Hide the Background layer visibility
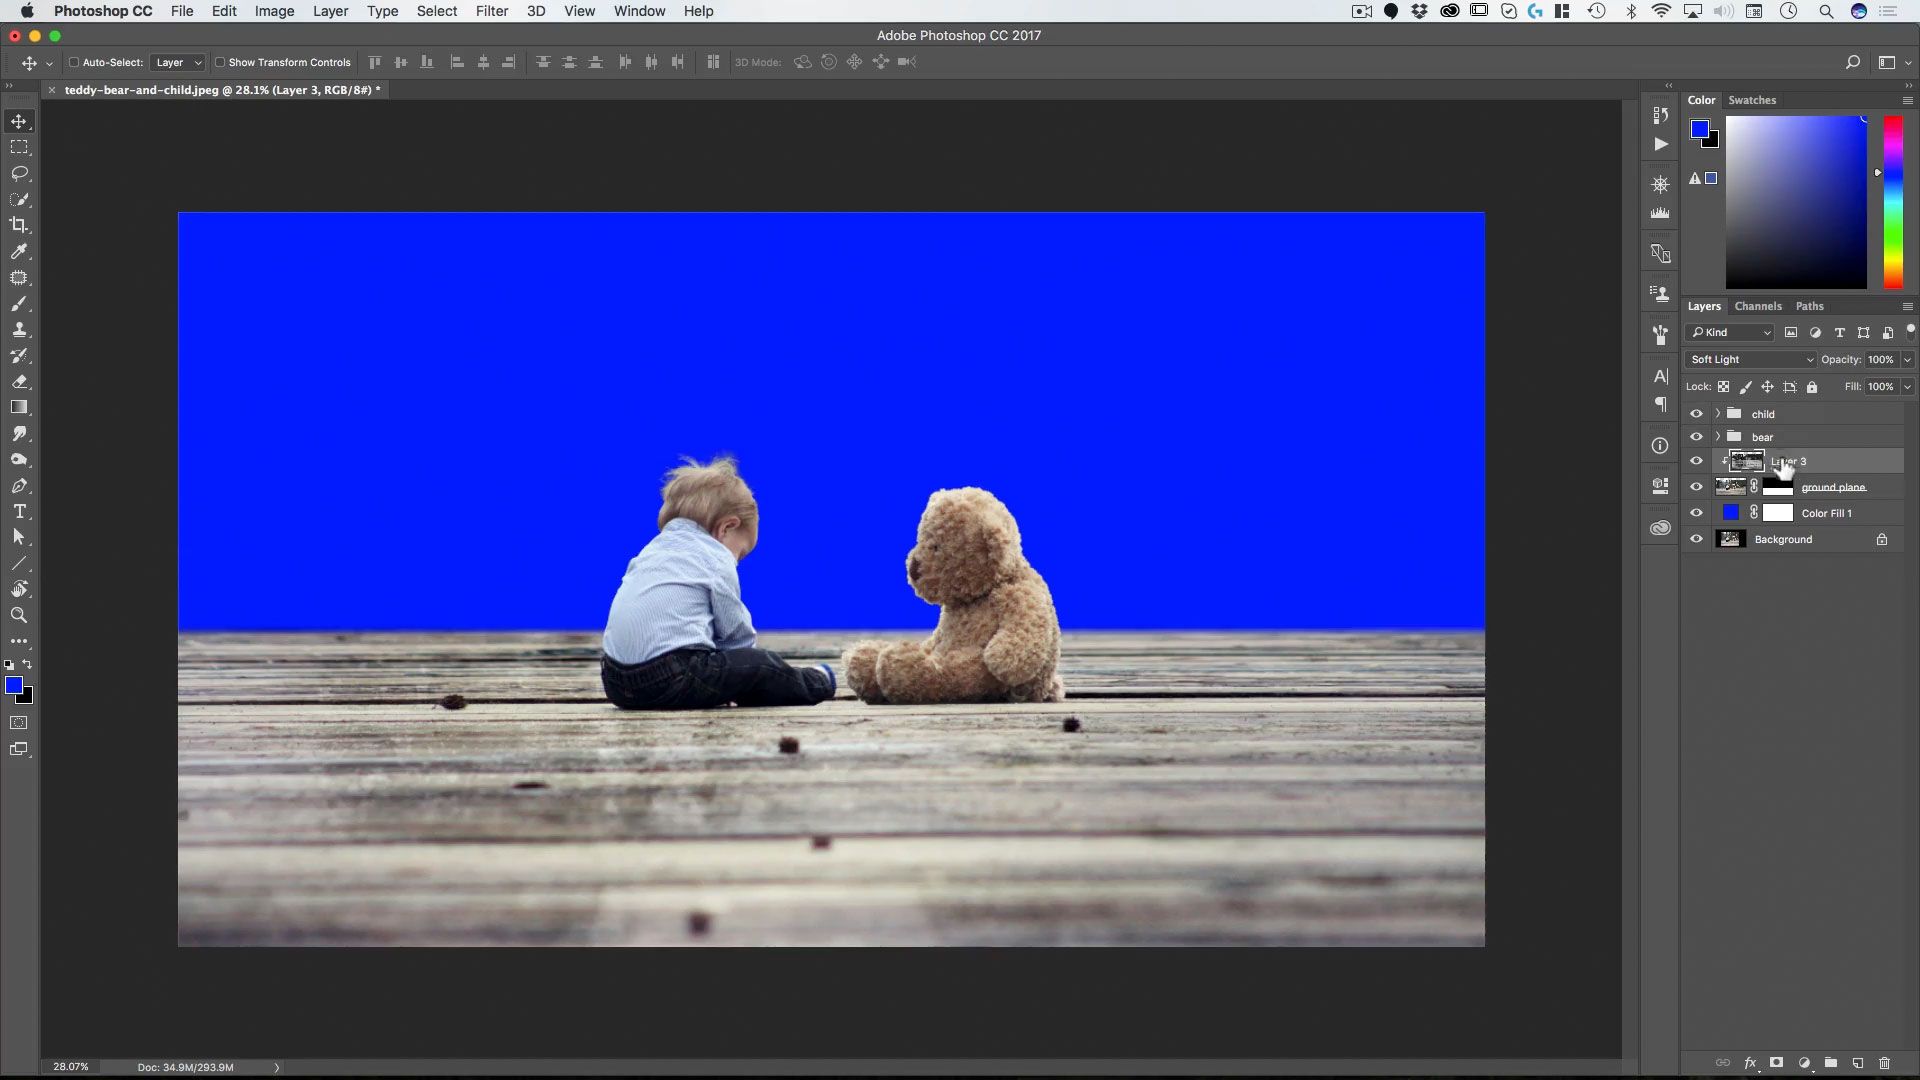The width and height of the screenshot is (1920, 1080). 1696,539
